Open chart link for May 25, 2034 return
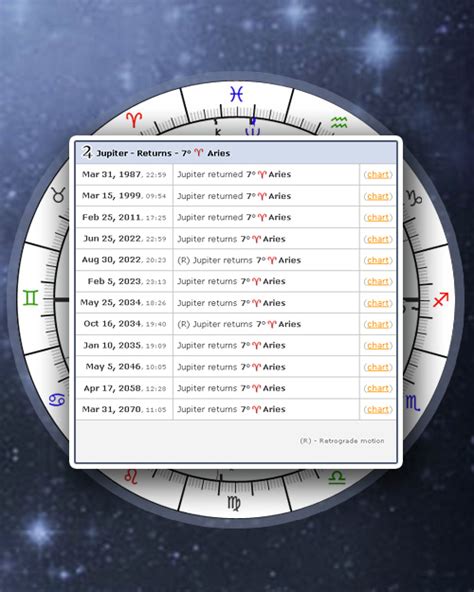 pyautogui.click(x=378, y=303)
